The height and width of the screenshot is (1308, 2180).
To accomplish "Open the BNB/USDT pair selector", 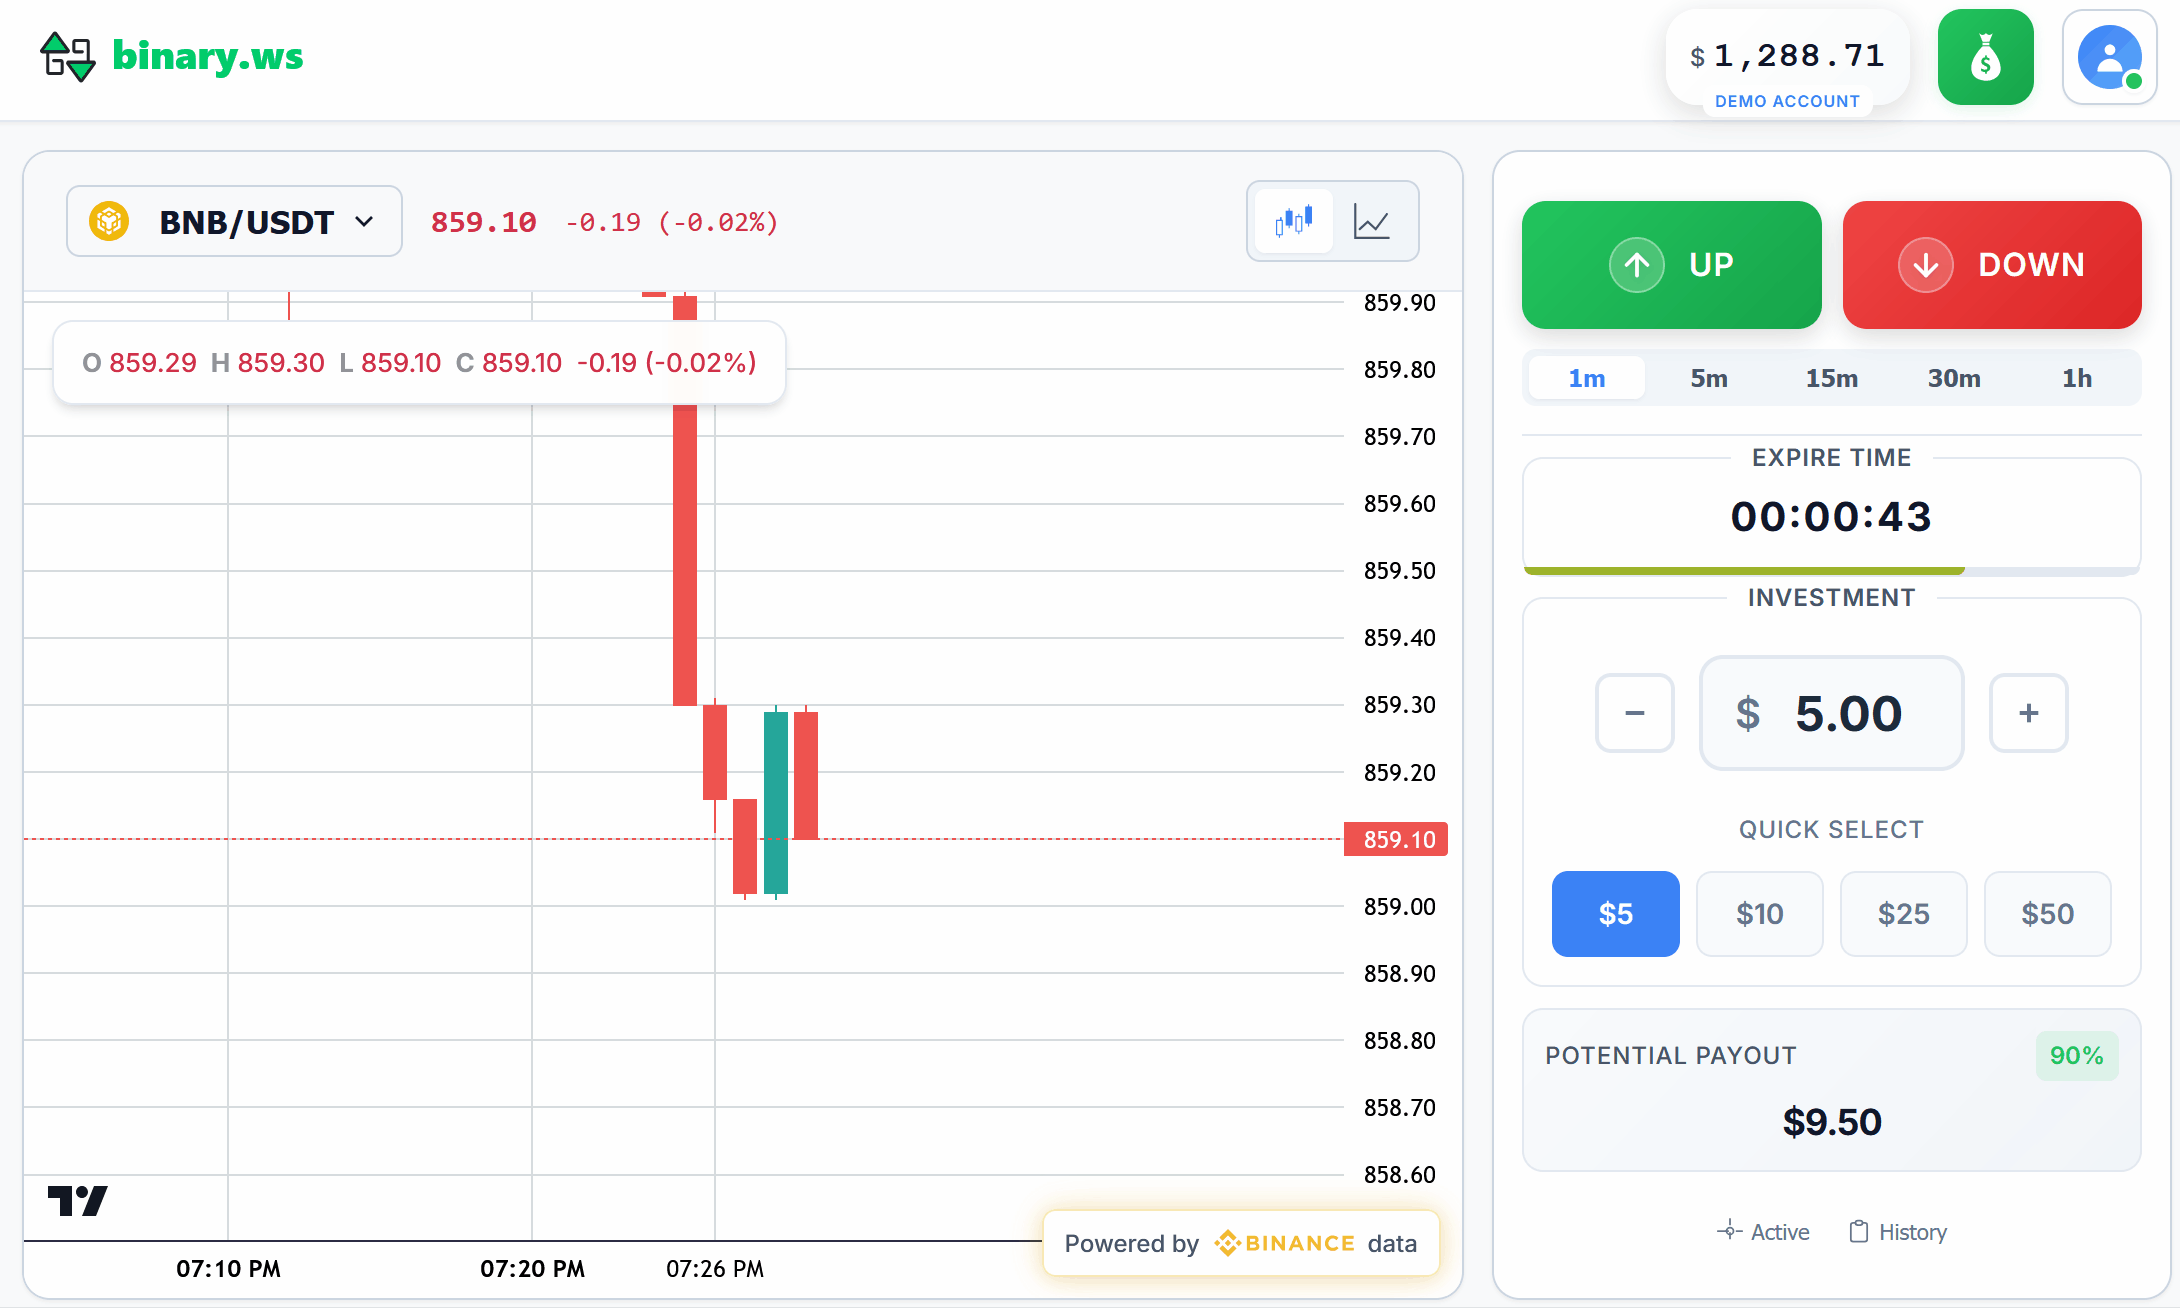I will point(234,221).
